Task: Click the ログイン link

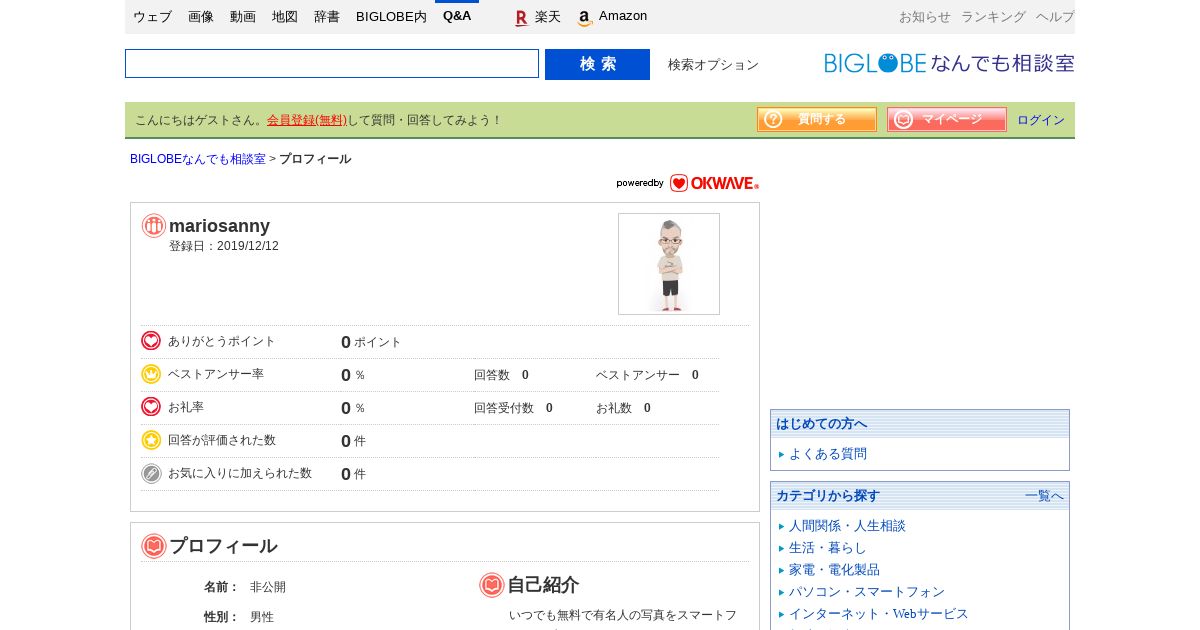Action: point(1041,120)
